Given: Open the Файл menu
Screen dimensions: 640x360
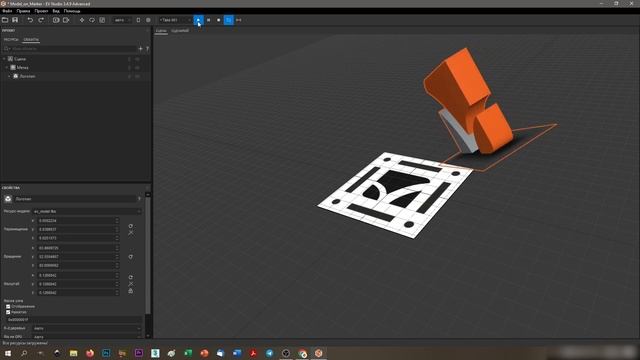Looking at the screenshot, I should coord(7,11).
